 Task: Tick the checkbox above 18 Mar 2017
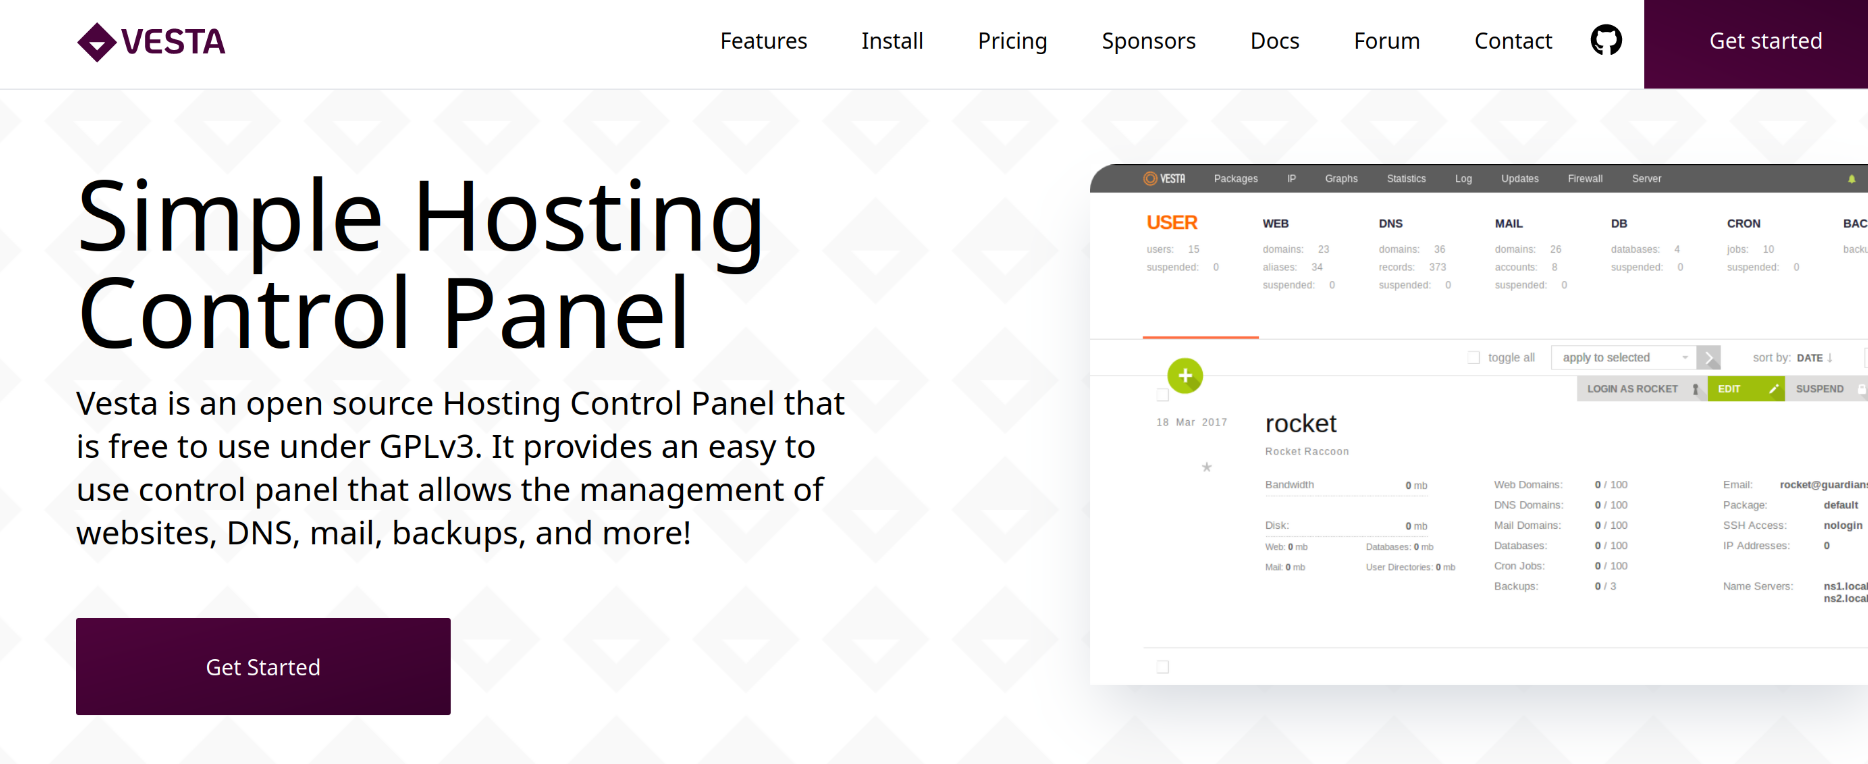point(1163,395)
